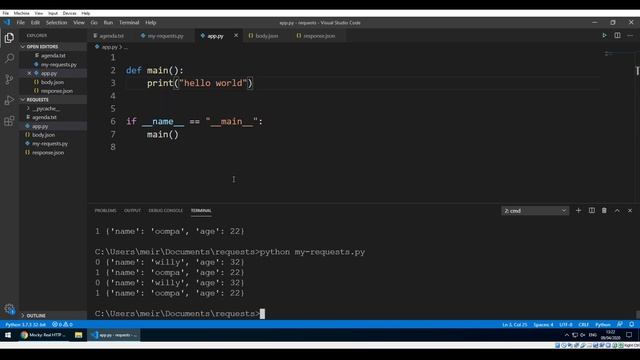640x360 pixels.
Task: Open the Run and Debug view
Action: click(x=9, y=100)
